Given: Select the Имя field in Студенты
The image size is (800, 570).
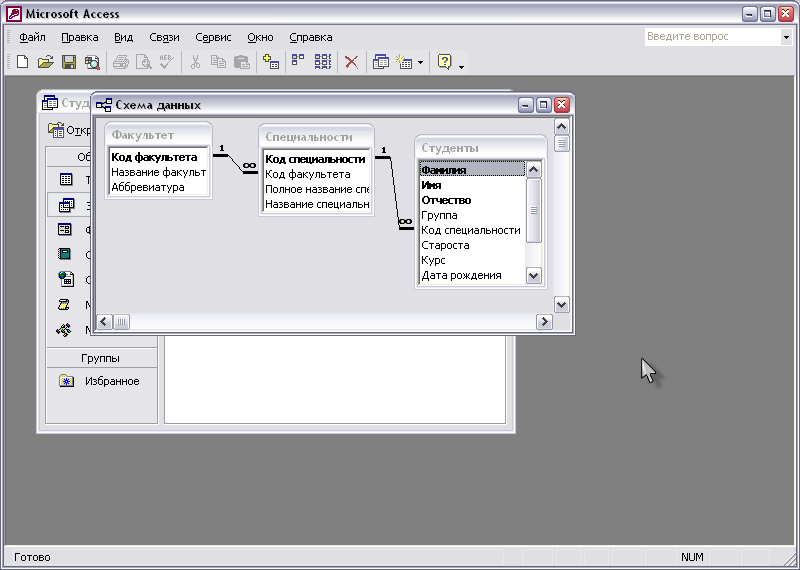Looking at the screenshot, I should tap(472, 185).
